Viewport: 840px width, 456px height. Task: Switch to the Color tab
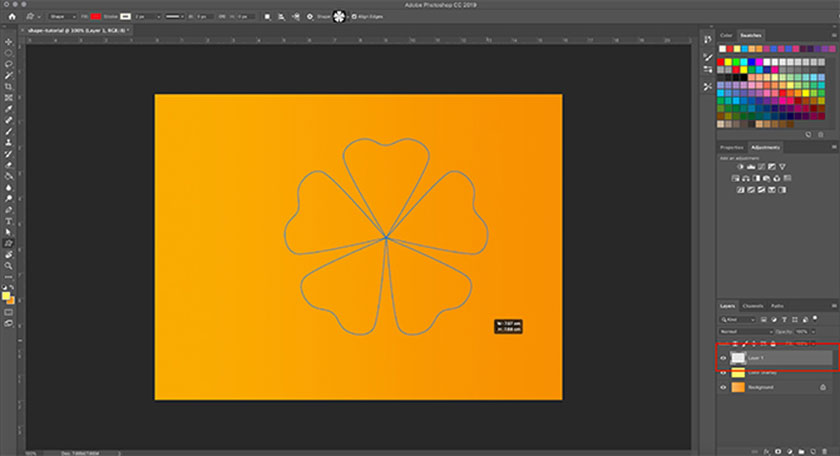coord(726,35)
